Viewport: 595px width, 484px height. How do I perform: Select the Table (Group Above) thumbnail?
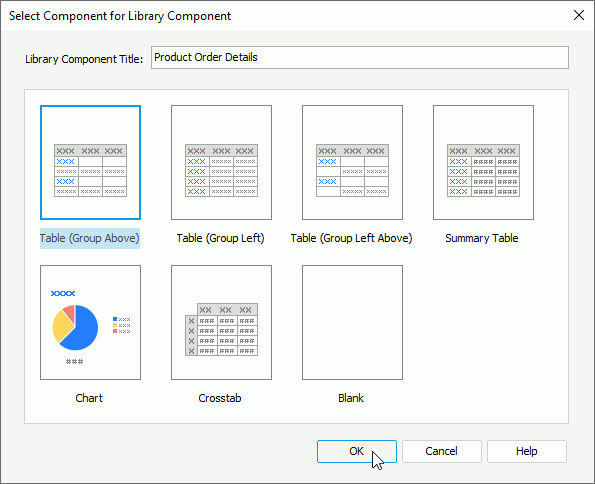point(90,162)
